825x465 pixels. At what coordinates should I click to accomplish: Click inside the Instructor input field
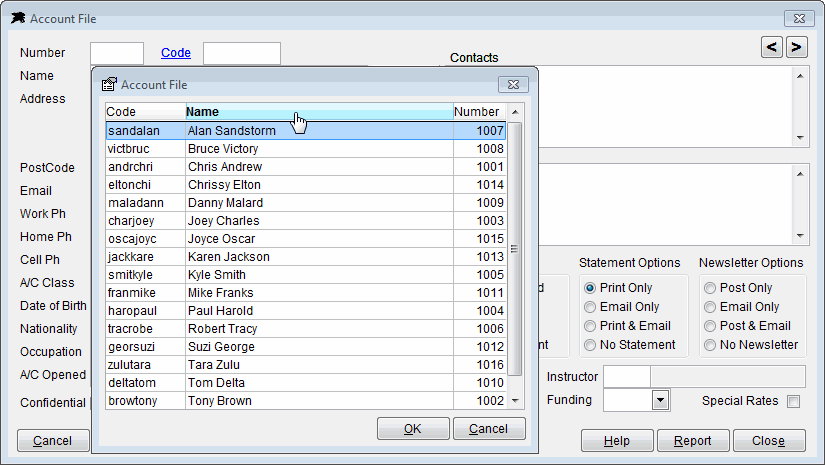[x=627, y=377]
